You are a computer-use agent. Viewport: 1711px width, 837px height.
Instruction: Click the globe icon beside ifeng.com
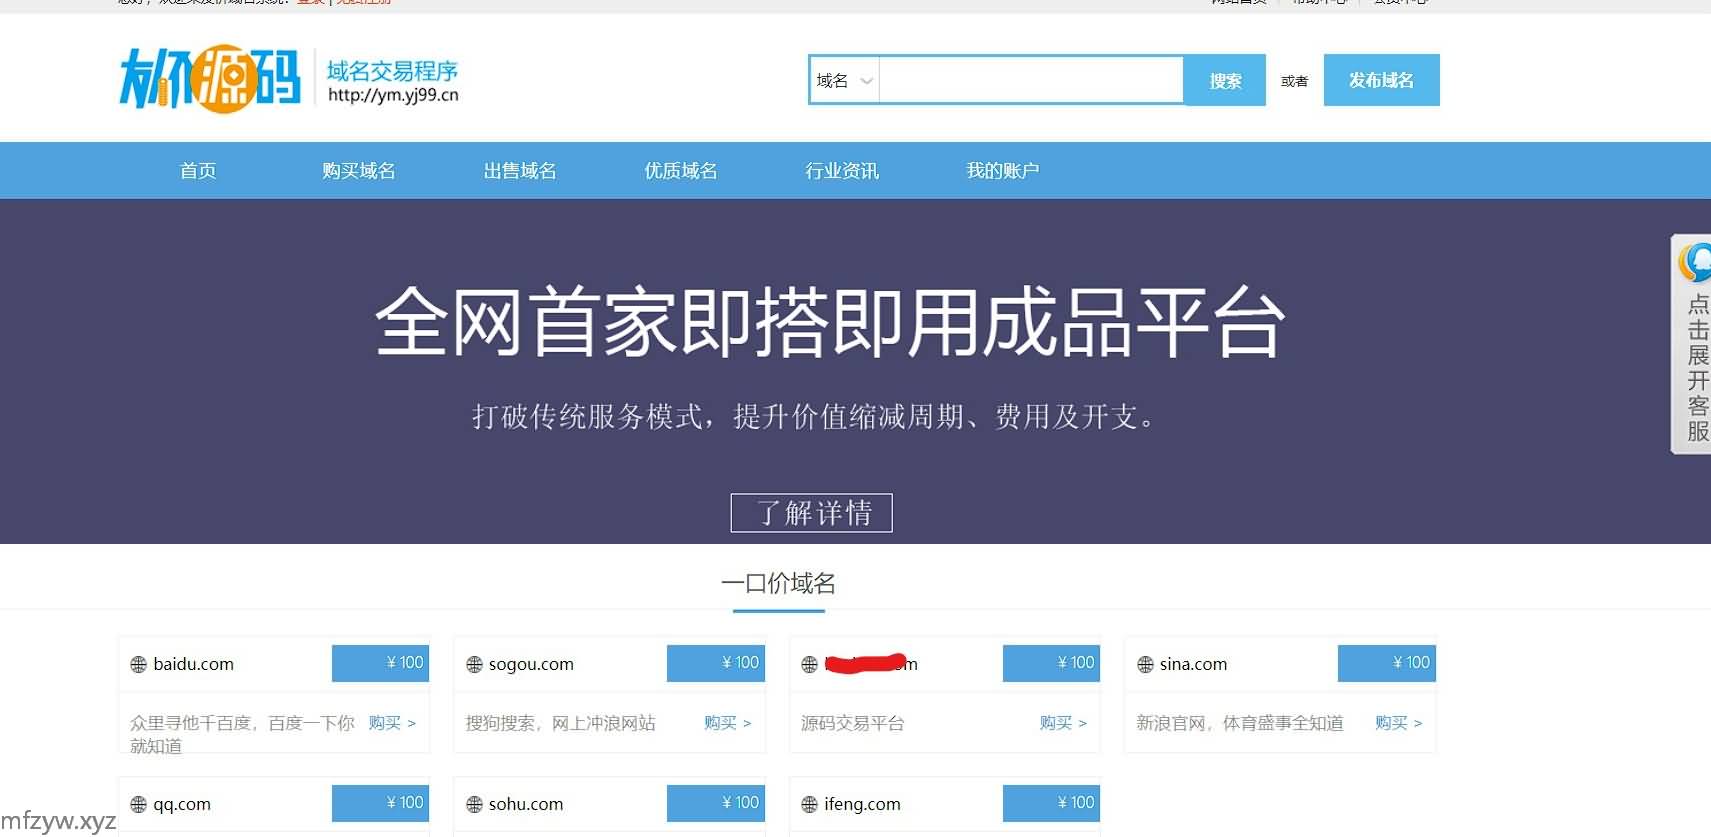[810, 805]
